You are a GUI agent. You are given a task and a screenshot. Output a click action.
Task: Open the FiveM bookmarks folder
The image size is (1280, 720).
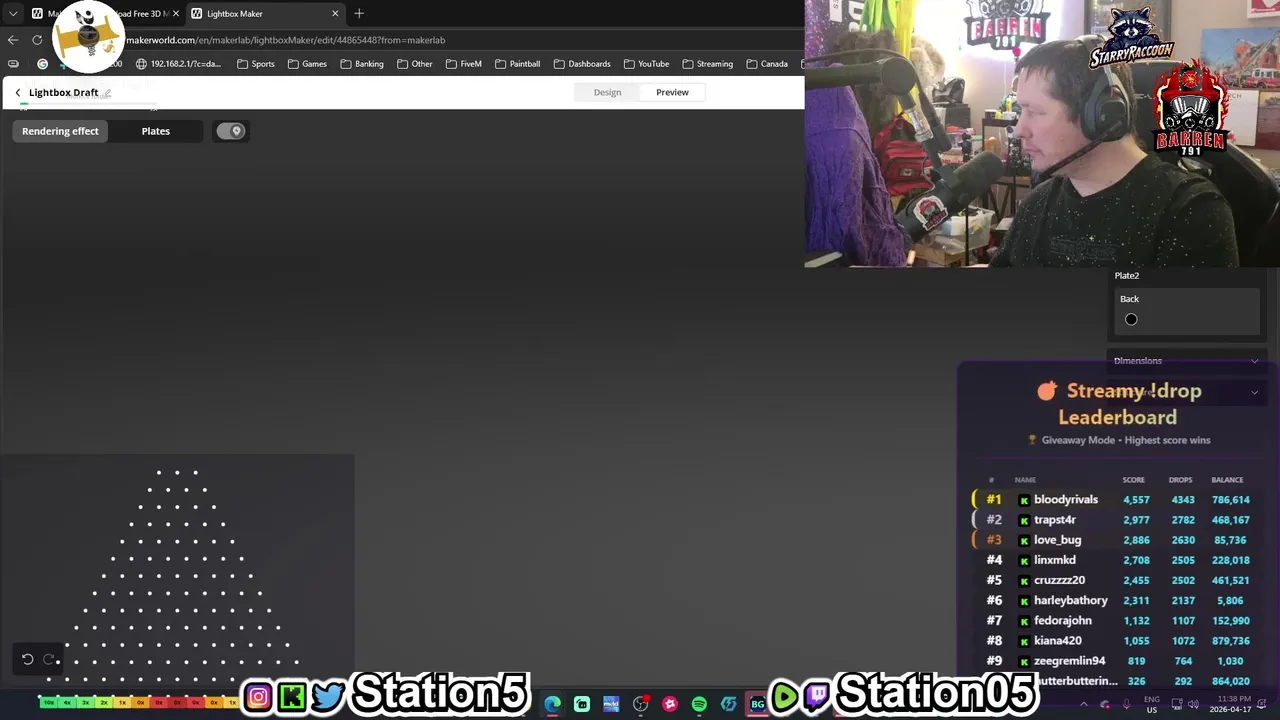click(464, 64)
